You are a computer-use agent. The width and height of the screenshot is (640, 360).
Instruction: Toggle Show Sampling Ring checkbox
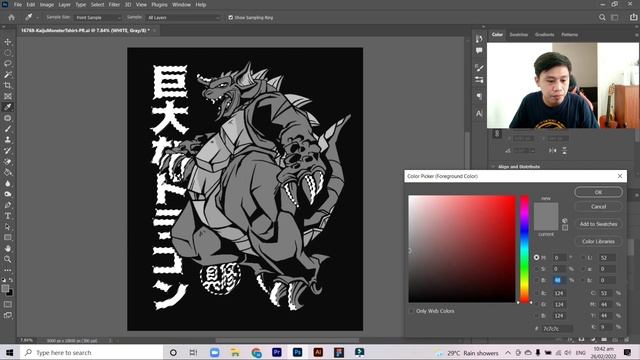(231, 18)
